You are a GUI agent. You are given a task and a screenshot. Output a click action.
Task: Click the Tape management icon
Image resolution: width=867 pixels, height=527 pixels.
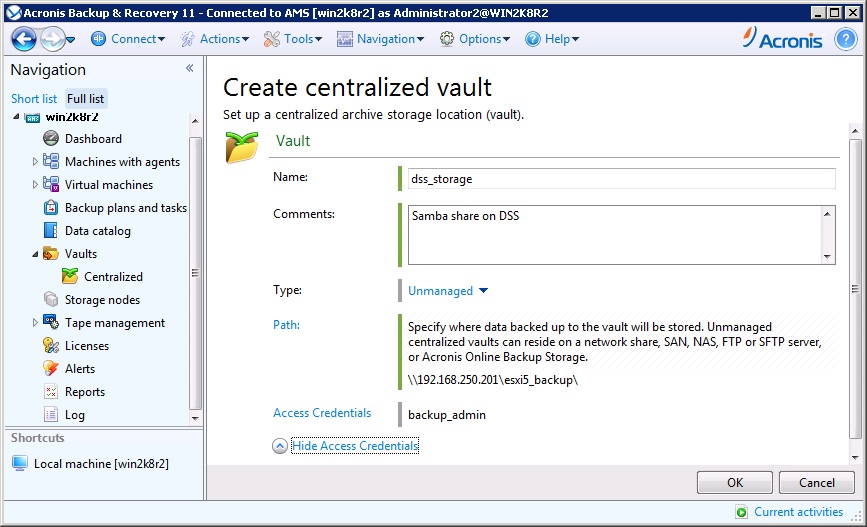(51, 322)
